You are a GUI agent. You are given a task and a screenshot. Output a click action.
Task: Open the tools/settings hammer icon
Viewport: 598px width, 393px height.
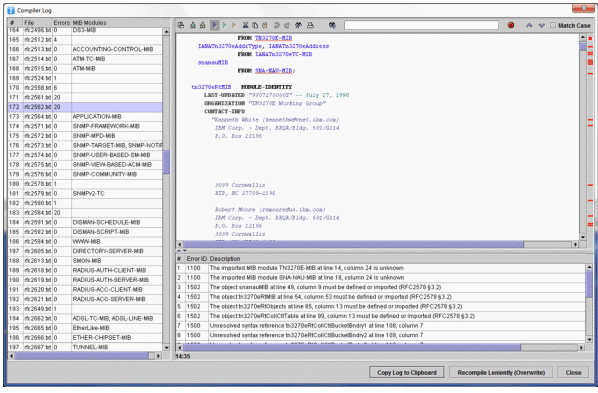pyautogui.click(x=298, y=25)
